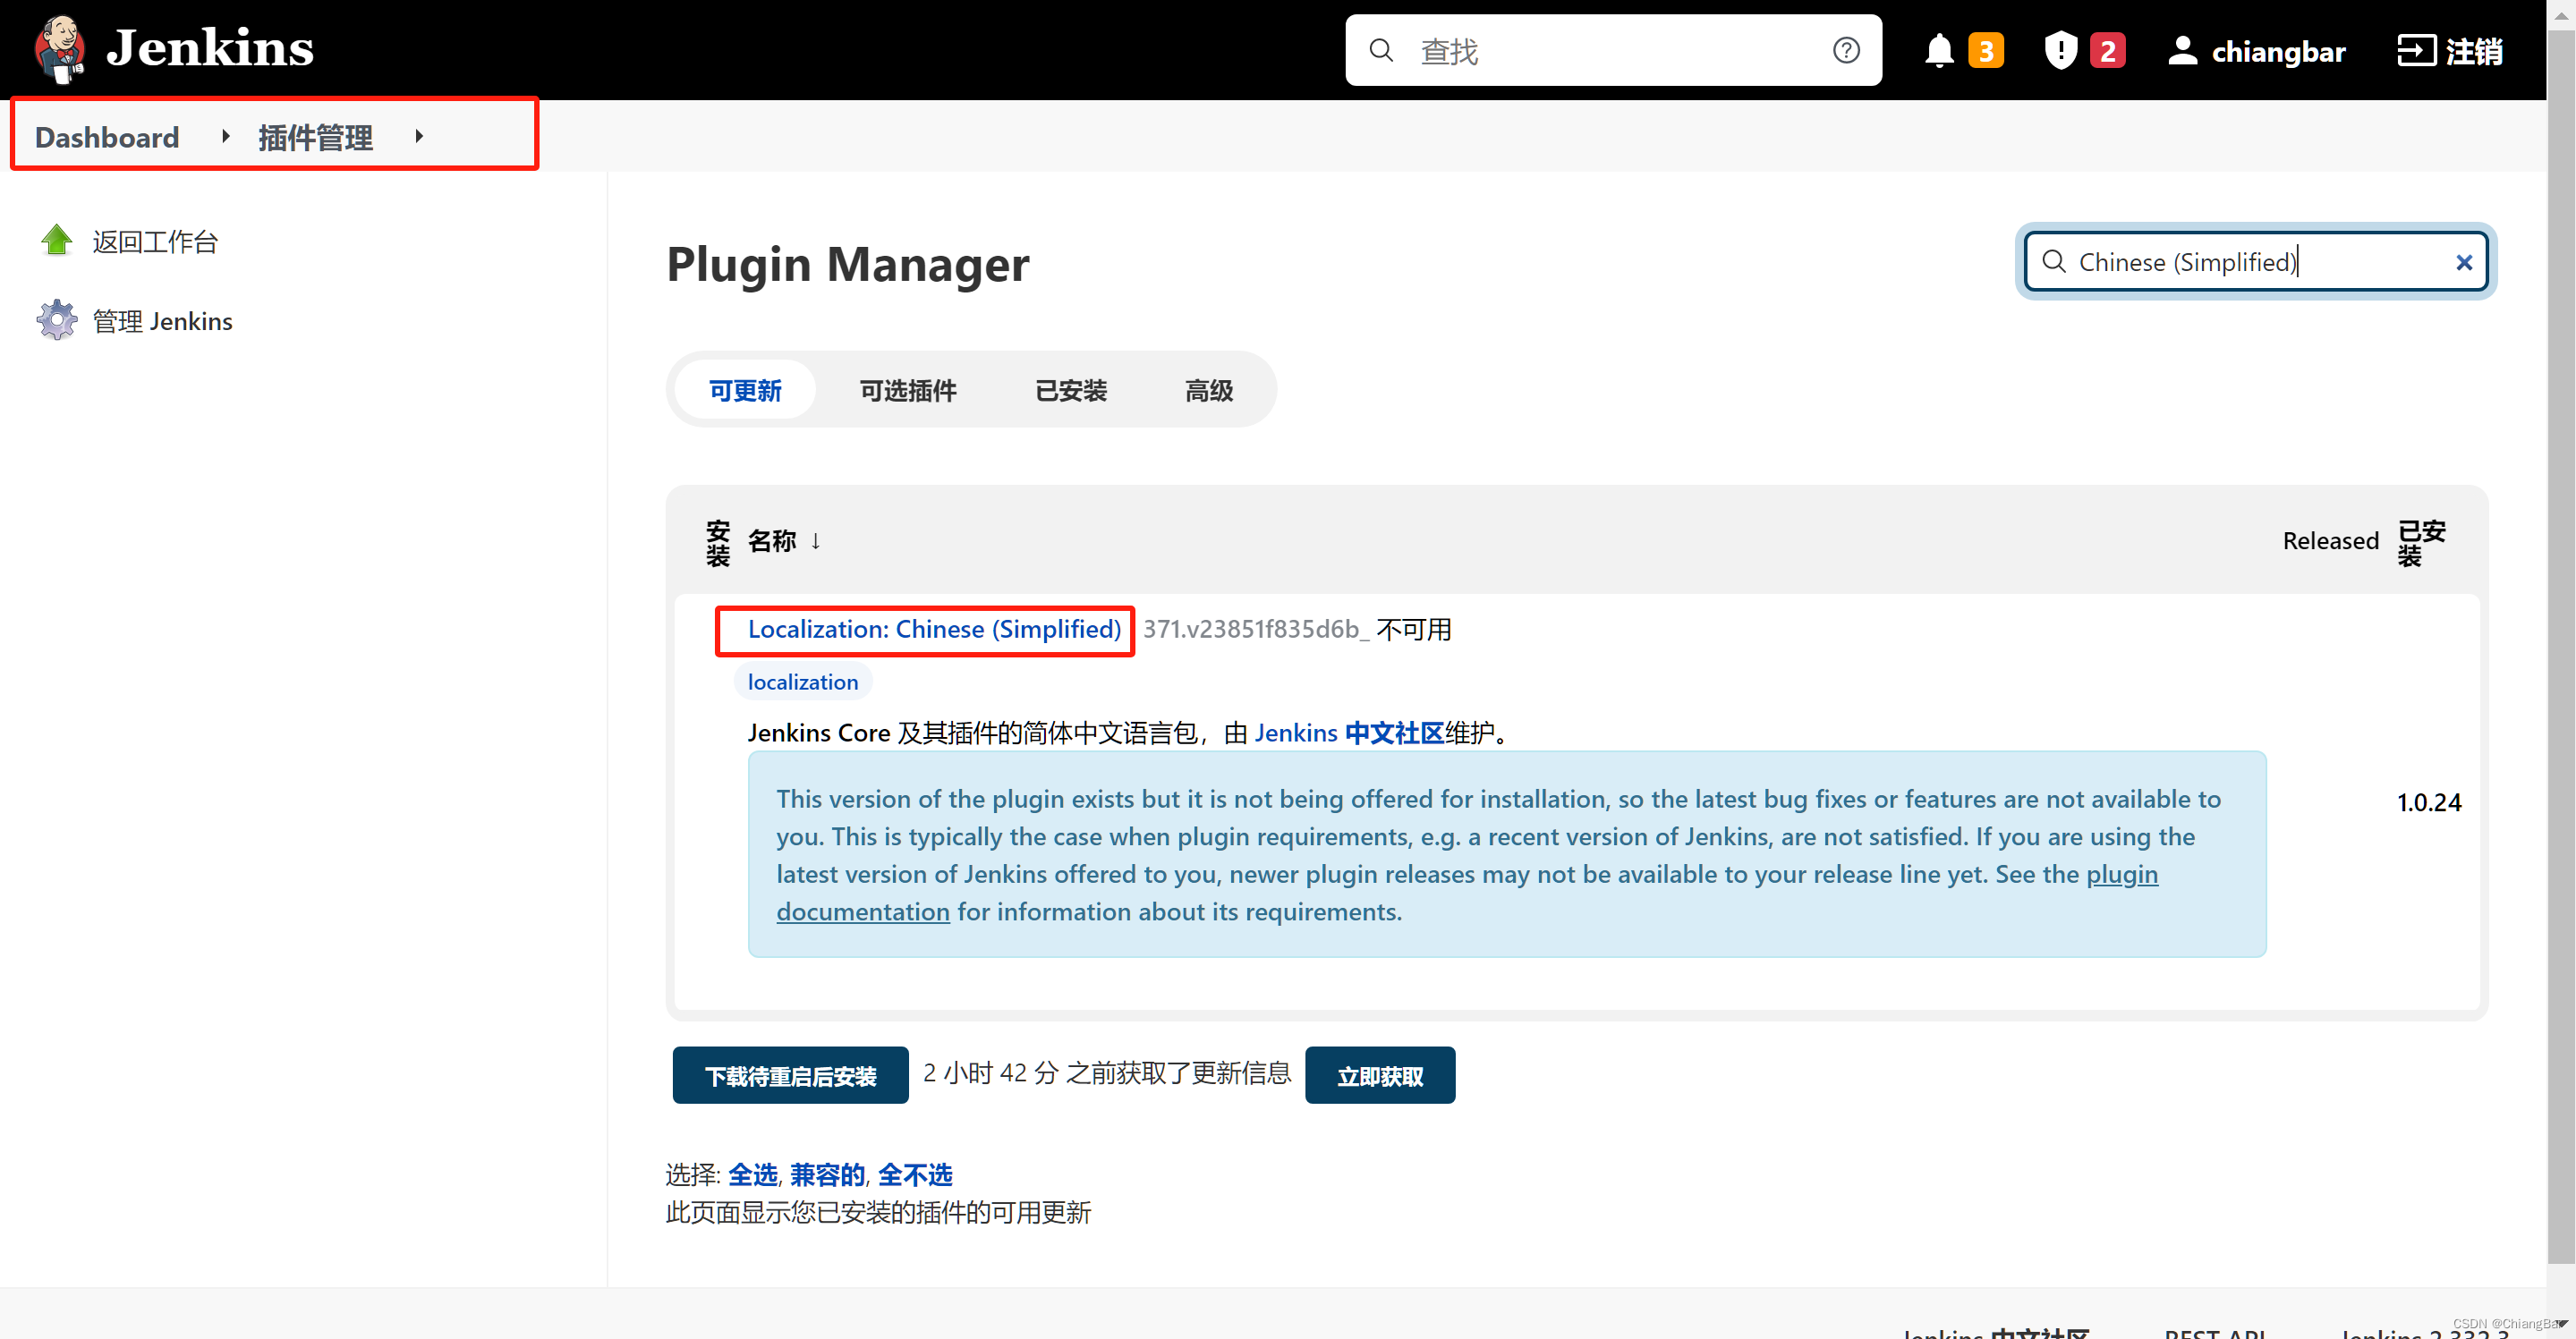Viewport: 2576px width, 1339px height.
Task: Click version text 371.v23851f835d6b_
Action: pyautogui.click(x=1256, y=629)
